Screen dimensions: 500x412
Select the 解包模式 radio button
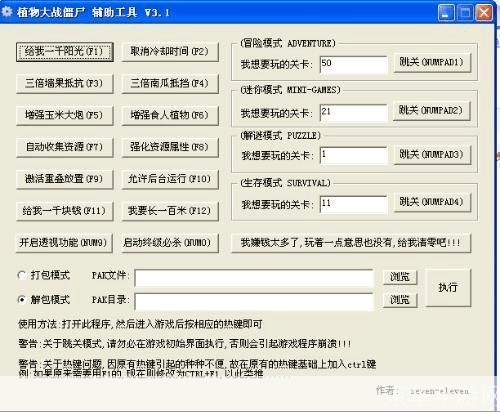pyautogui.click(x=22, y=300)
